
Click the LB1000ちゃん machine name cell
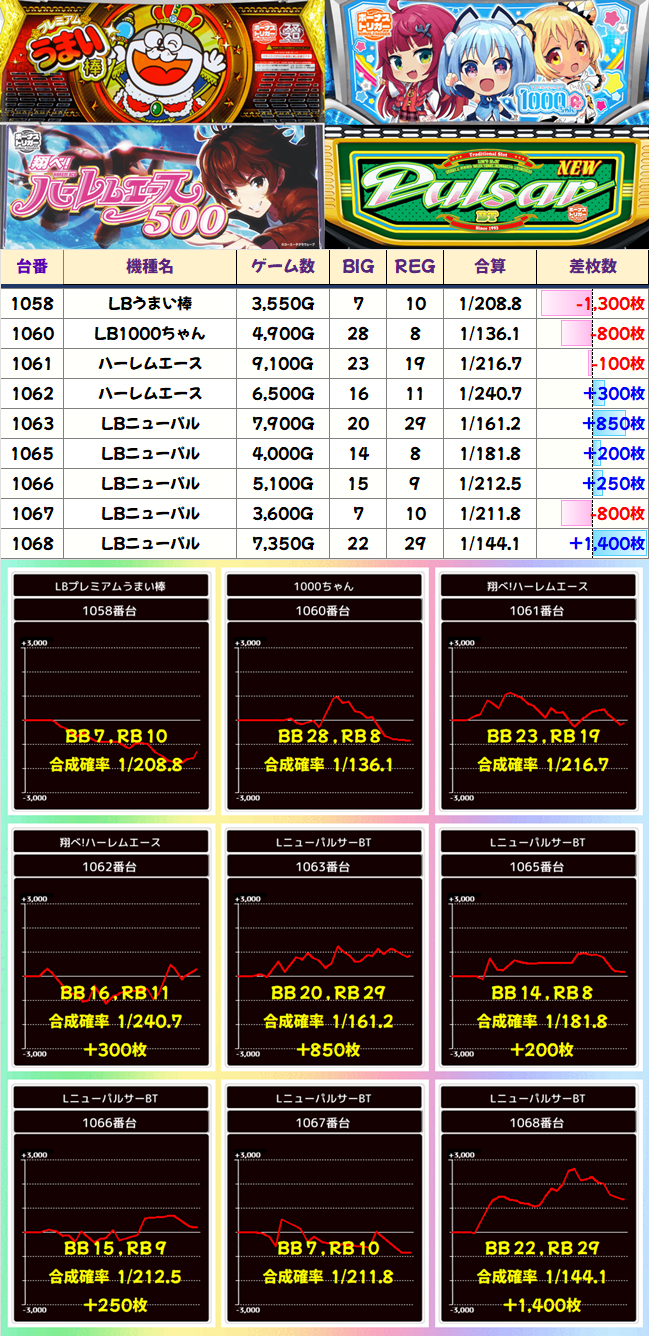click(150, 334)
